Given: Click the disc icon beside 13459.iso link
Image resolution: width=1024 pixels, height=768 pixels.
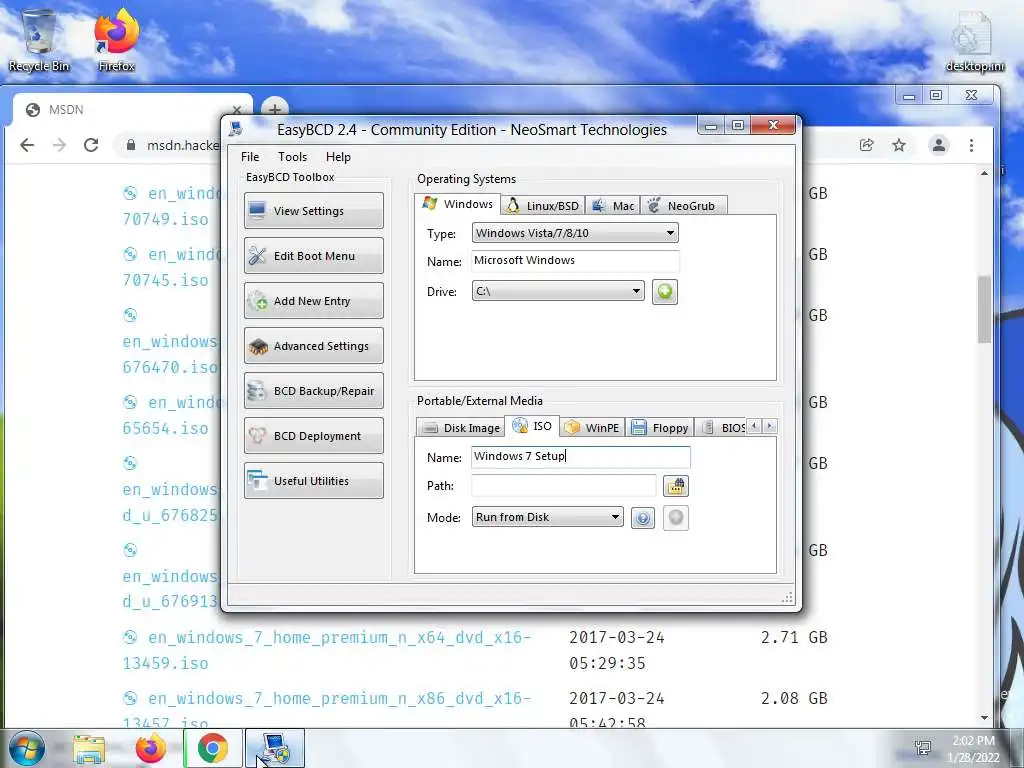Looking at the screenshot, I should coord(130,637).
